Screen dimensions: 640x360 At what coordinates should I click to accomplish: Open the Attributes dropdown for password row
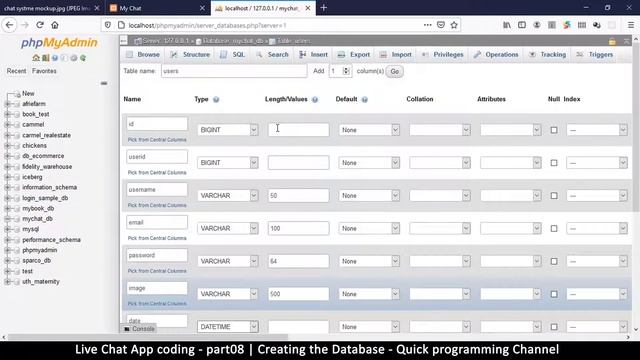point(511,261)
